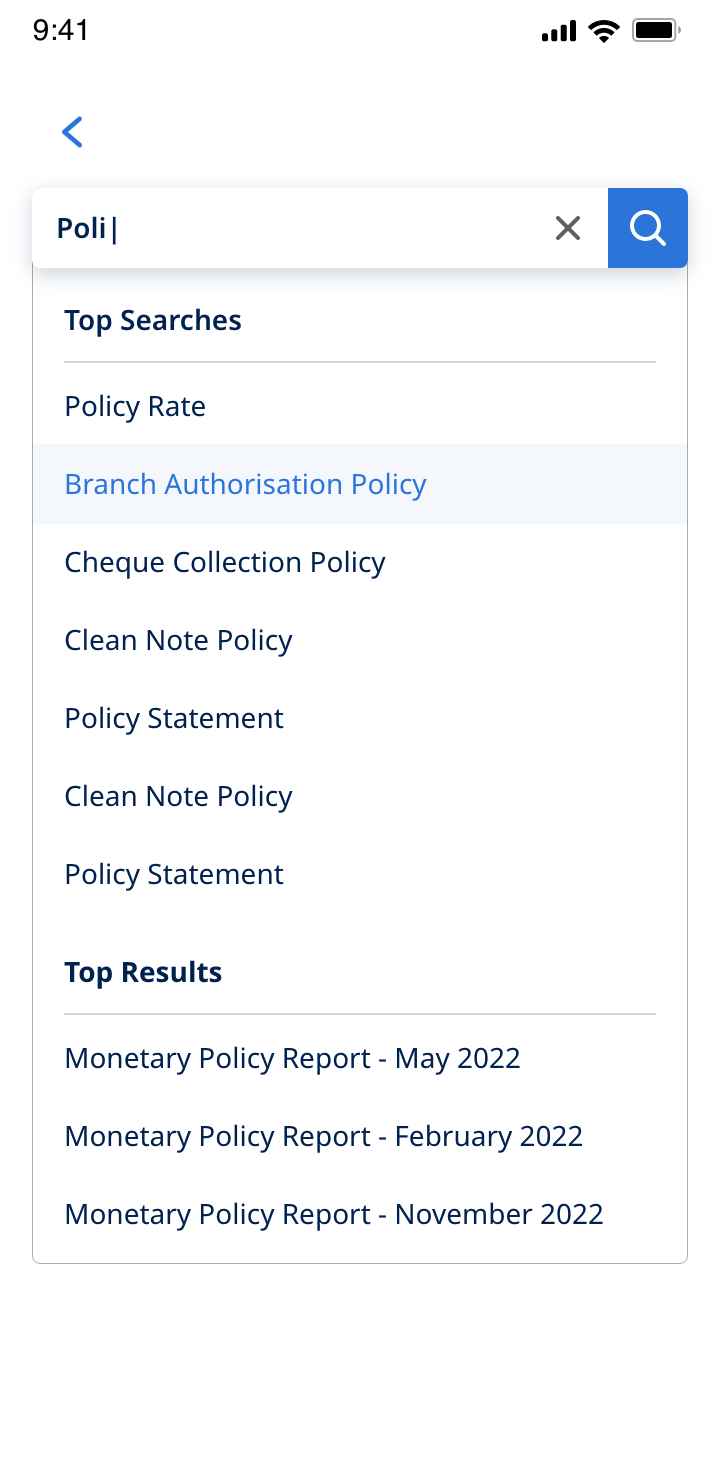Select the first "Clean Note Policy" entry
720x1480 pixels.
coord(178,640)
